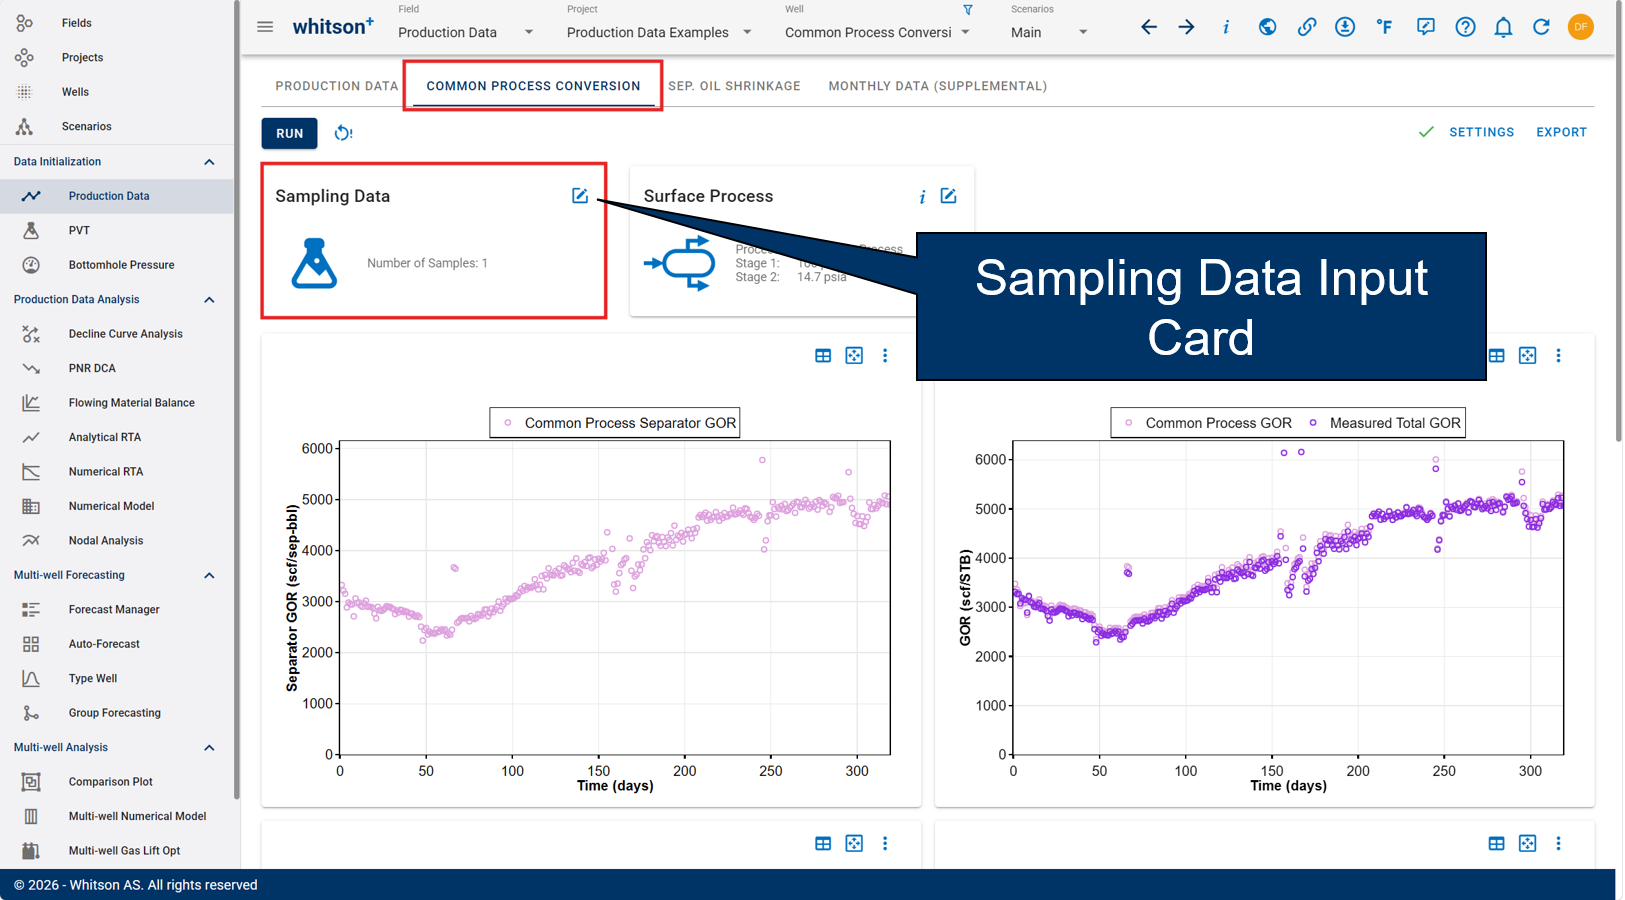
Task: Click the RUN button
Action: pyautogui.click(x=290, y=133)
